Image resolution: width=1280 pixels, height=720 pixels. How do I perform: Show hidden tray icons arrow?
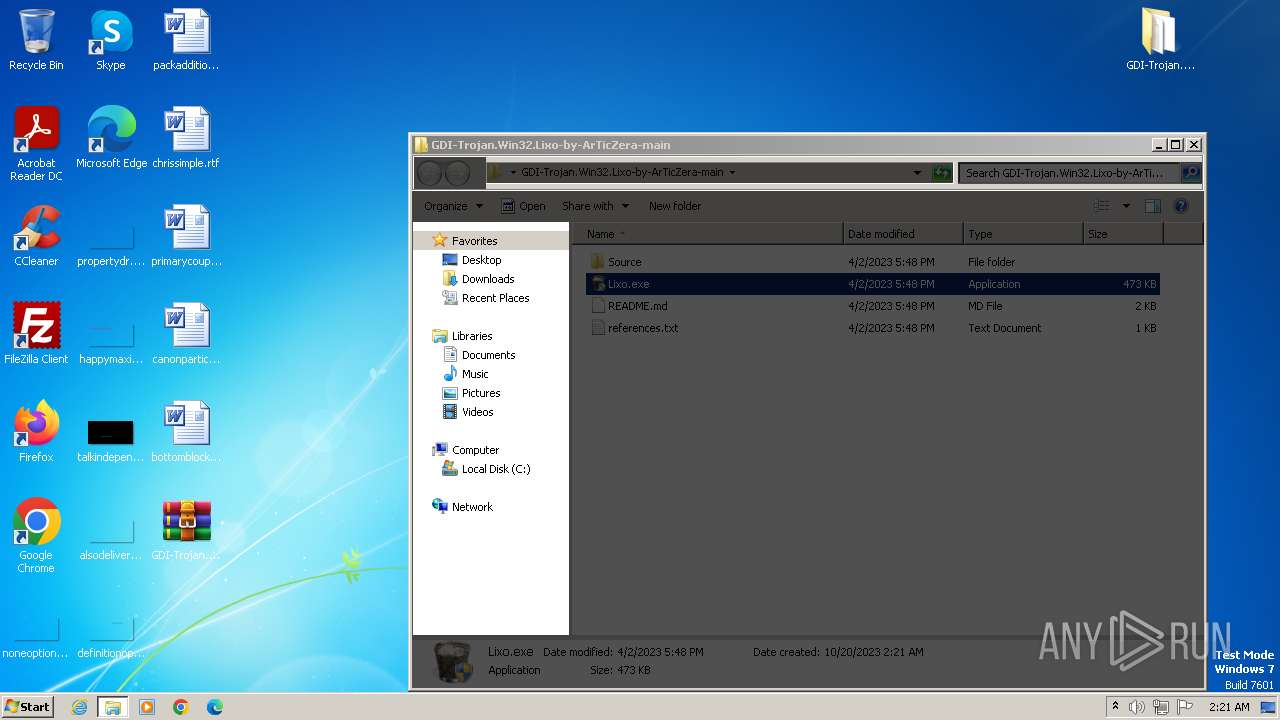[1115, 706]
